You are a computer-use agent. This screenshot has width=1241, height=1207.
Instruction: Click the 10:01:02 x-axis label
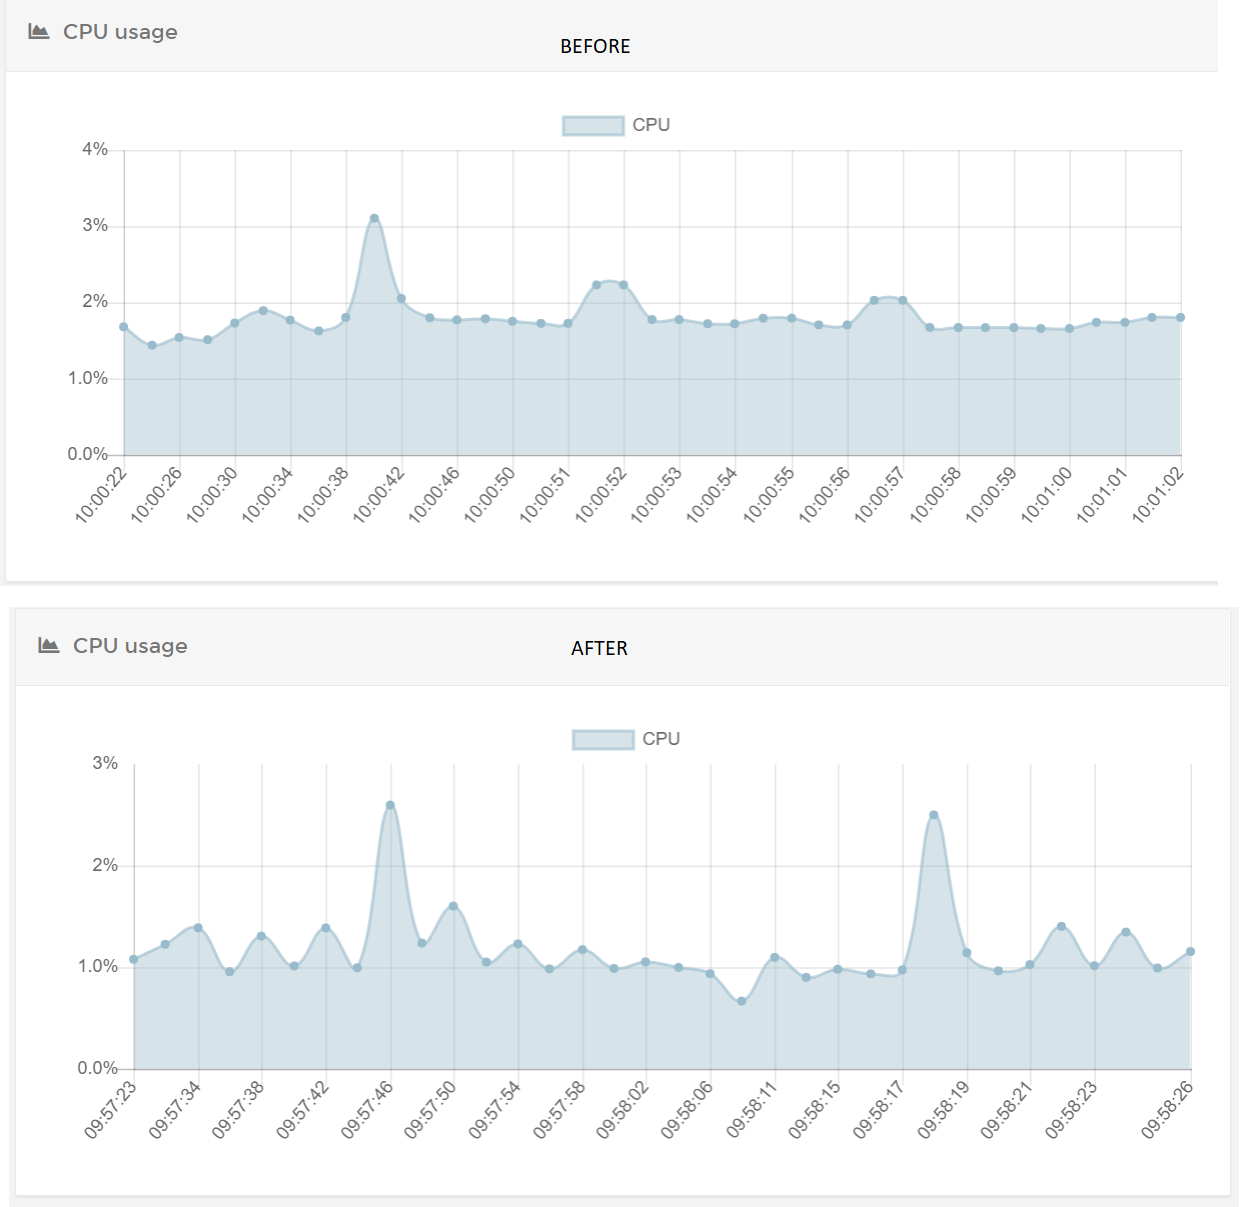(1158, 494)
